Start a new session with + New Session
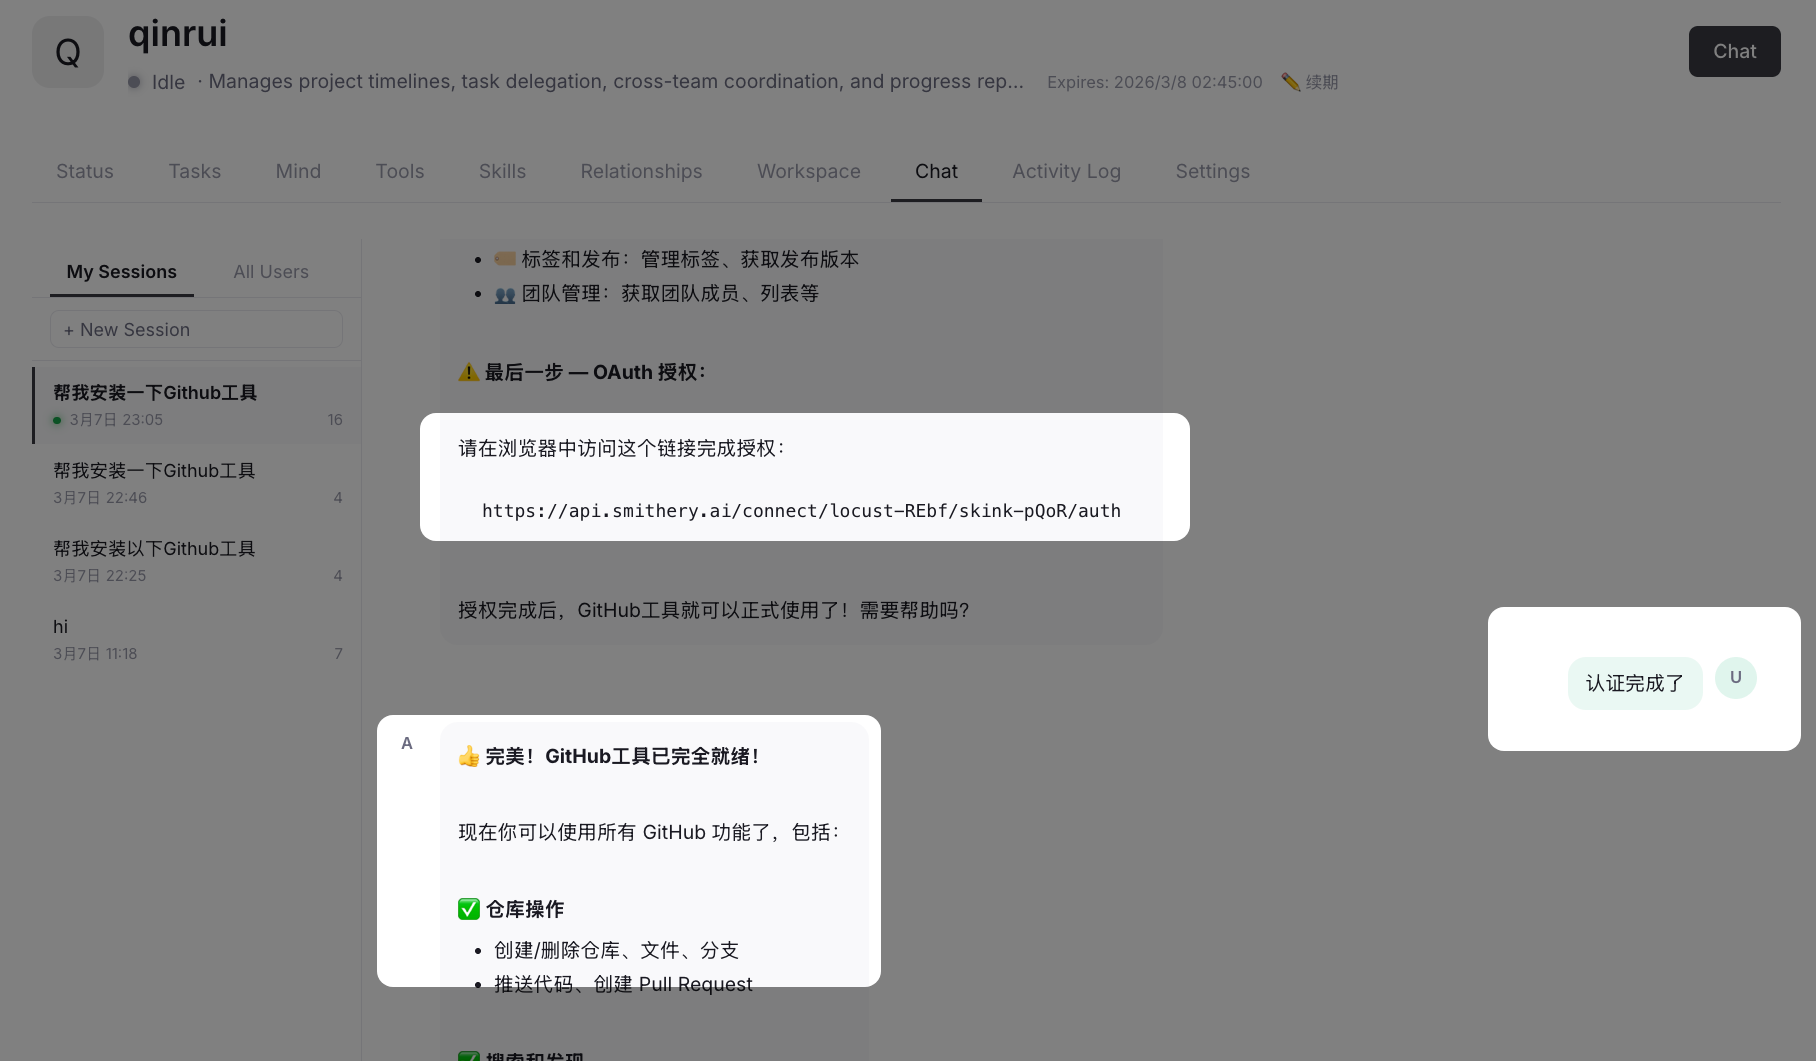The height and width of the screenshot is (1061, 1816). (196, 329)
